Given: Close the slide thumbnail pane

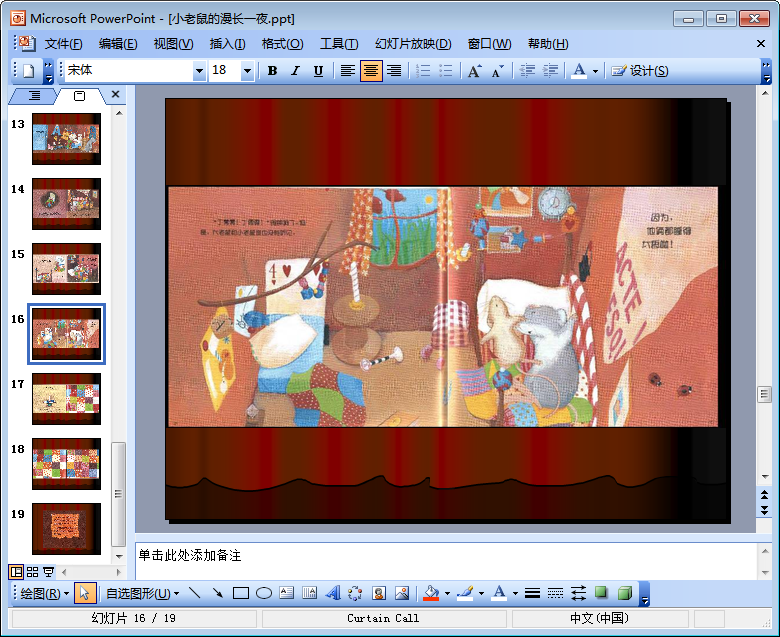Looking at the screenshot, I should (x=115, y=94).
